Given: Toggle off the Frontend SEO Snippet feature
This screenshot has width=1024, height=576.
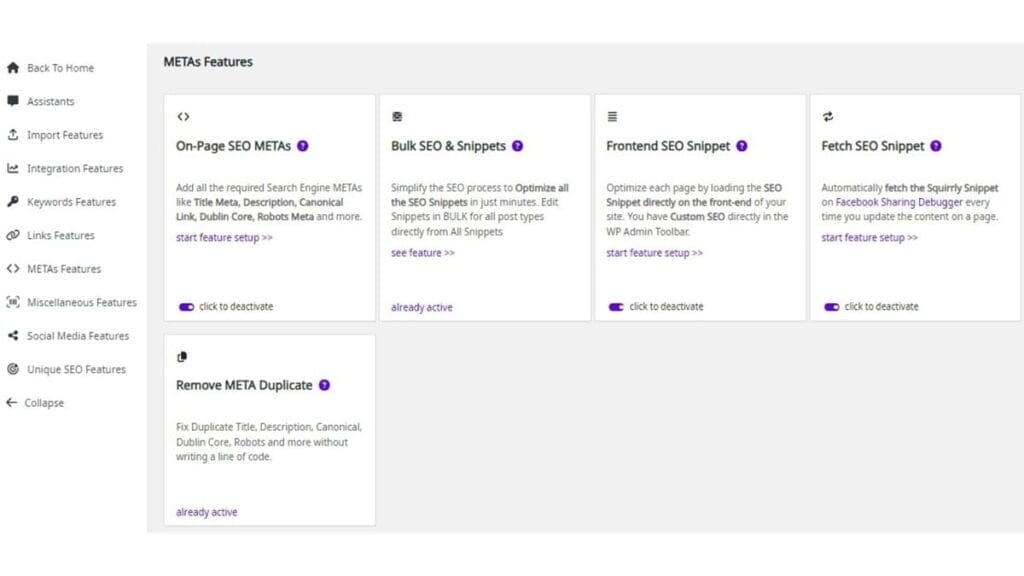Looking at the screenshot, I should pos(617,307).
